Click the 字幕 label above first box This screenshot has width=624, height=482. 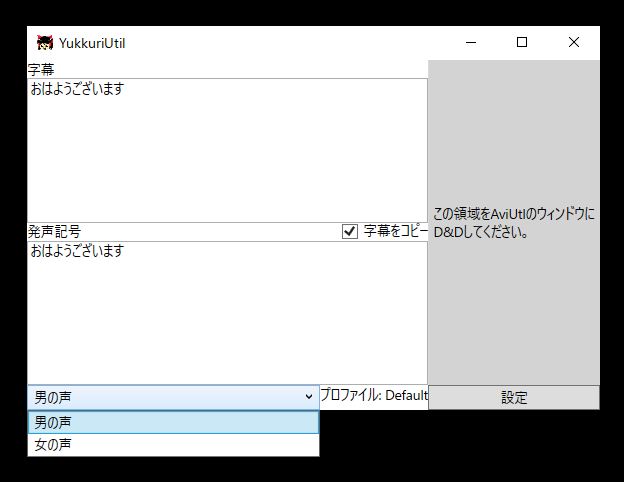41,70
